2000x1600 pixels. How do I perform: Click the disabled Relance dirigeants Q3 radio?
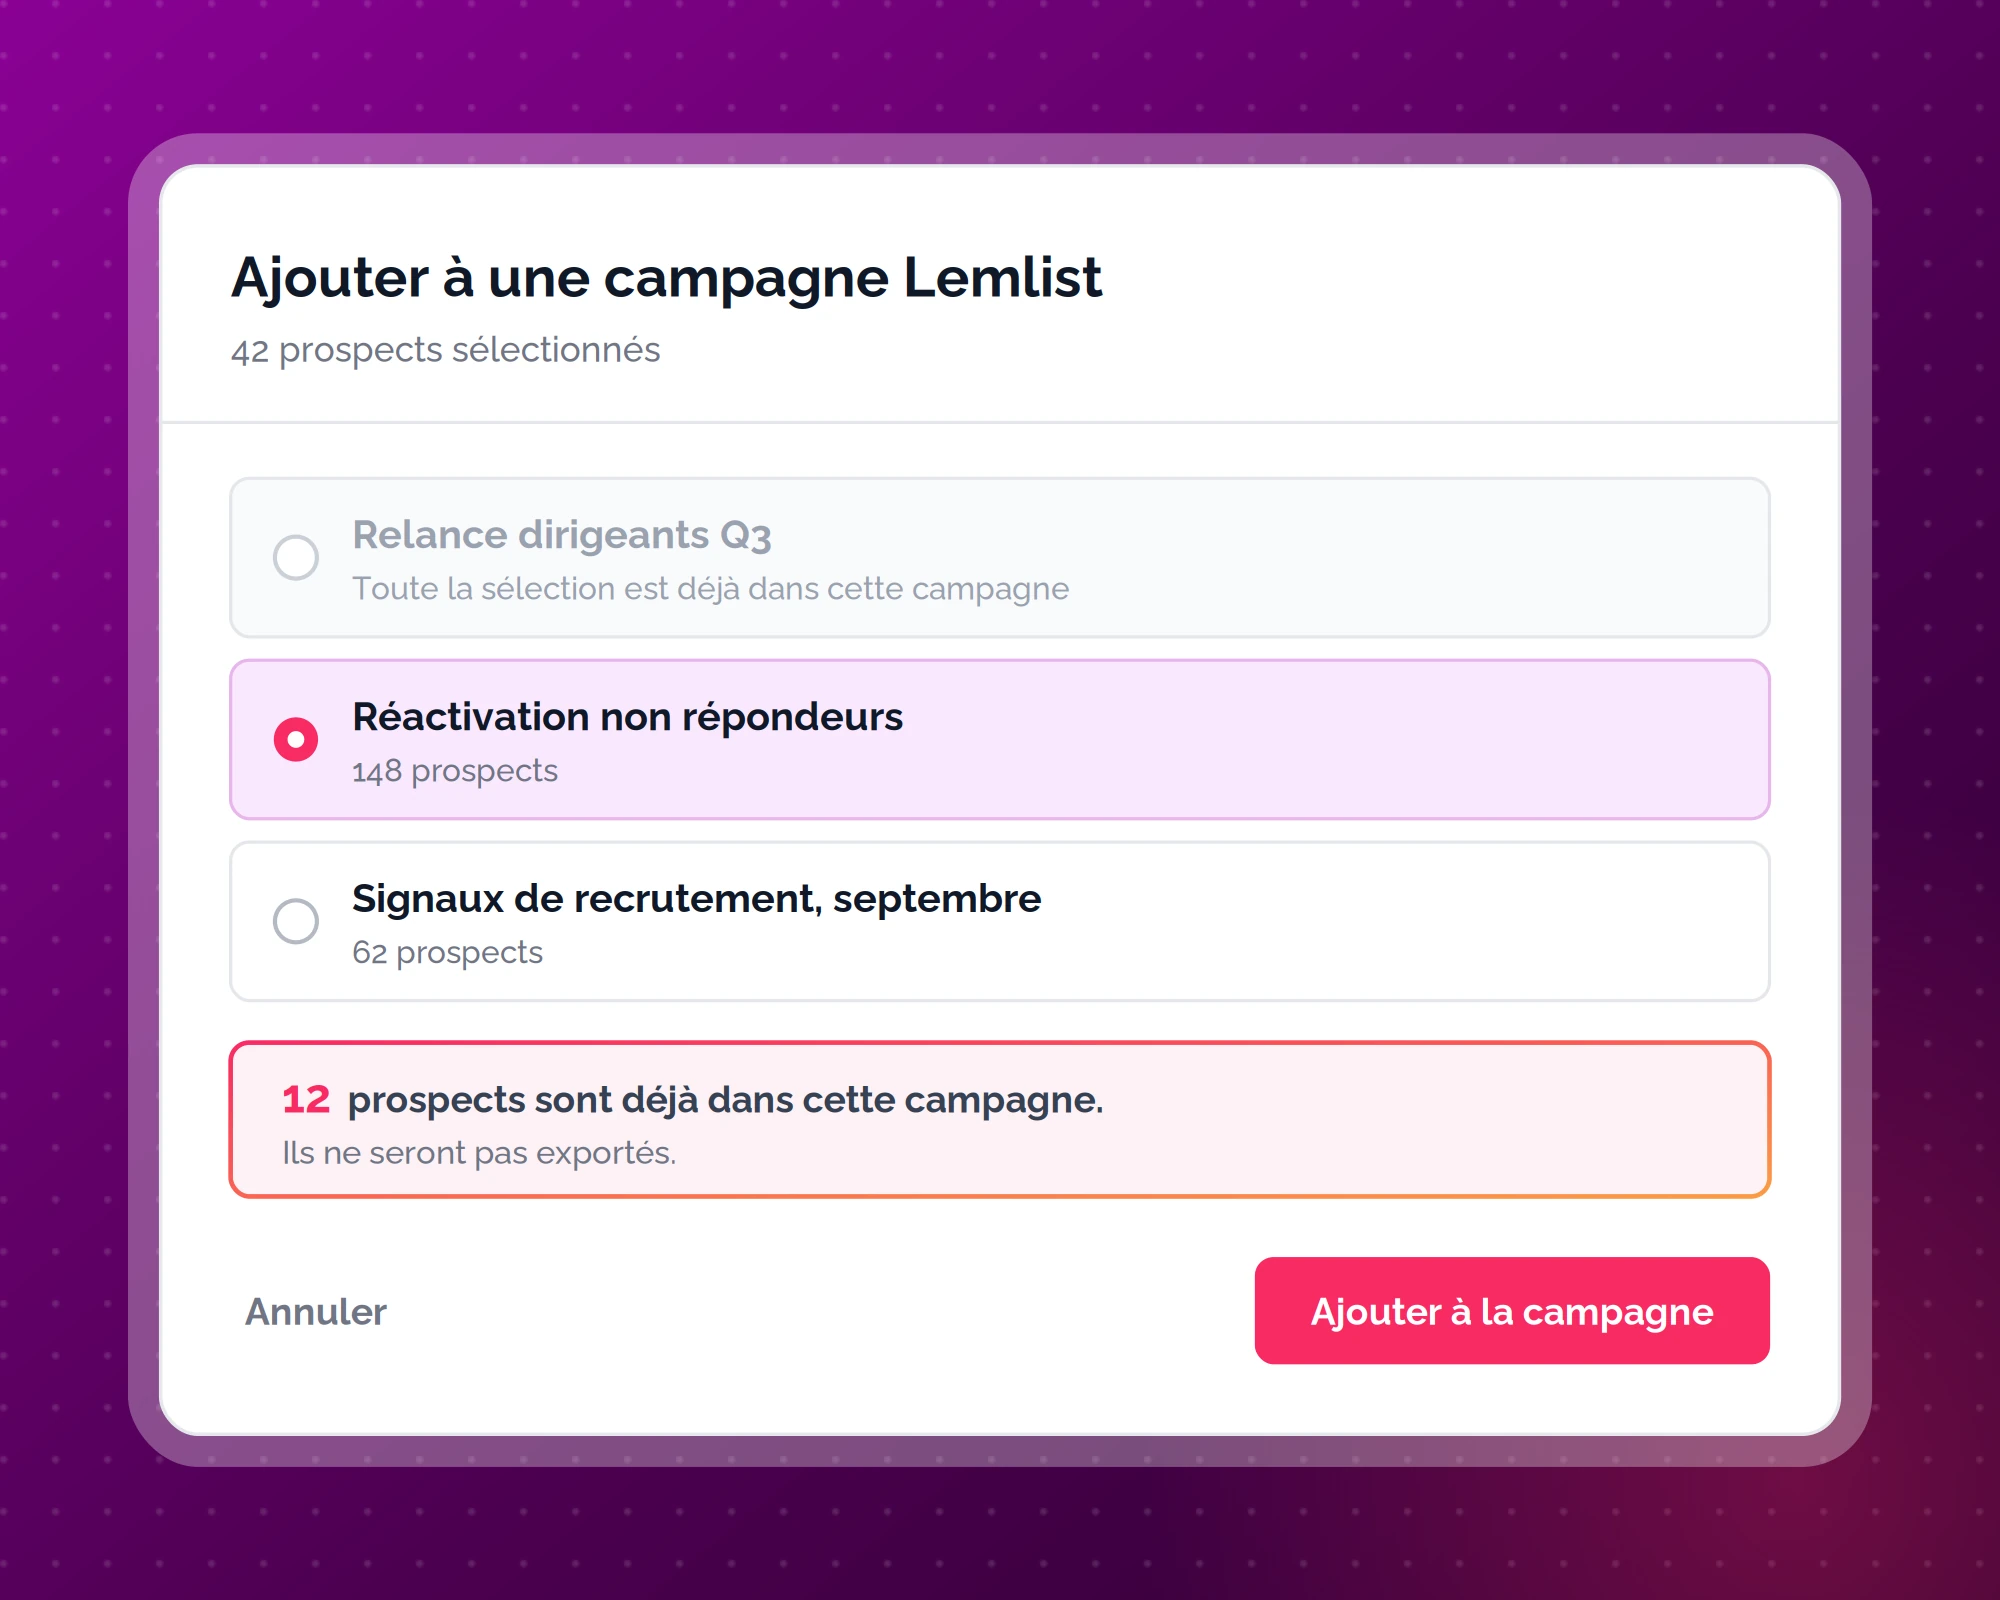296,557
